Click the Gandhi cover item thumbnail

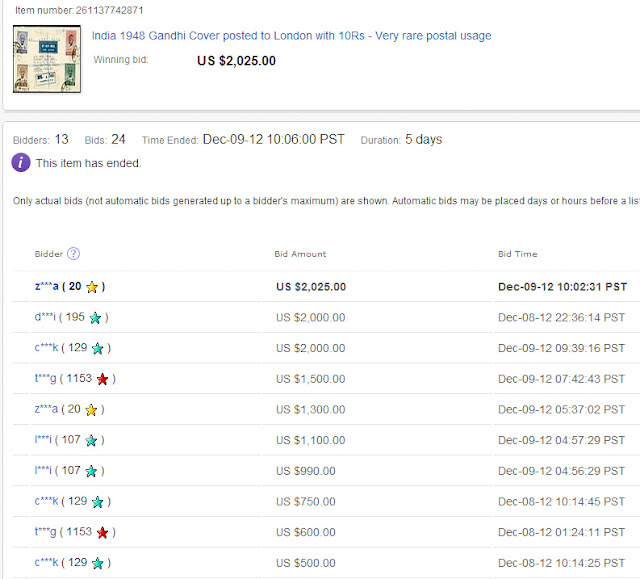tap(47, 59)
